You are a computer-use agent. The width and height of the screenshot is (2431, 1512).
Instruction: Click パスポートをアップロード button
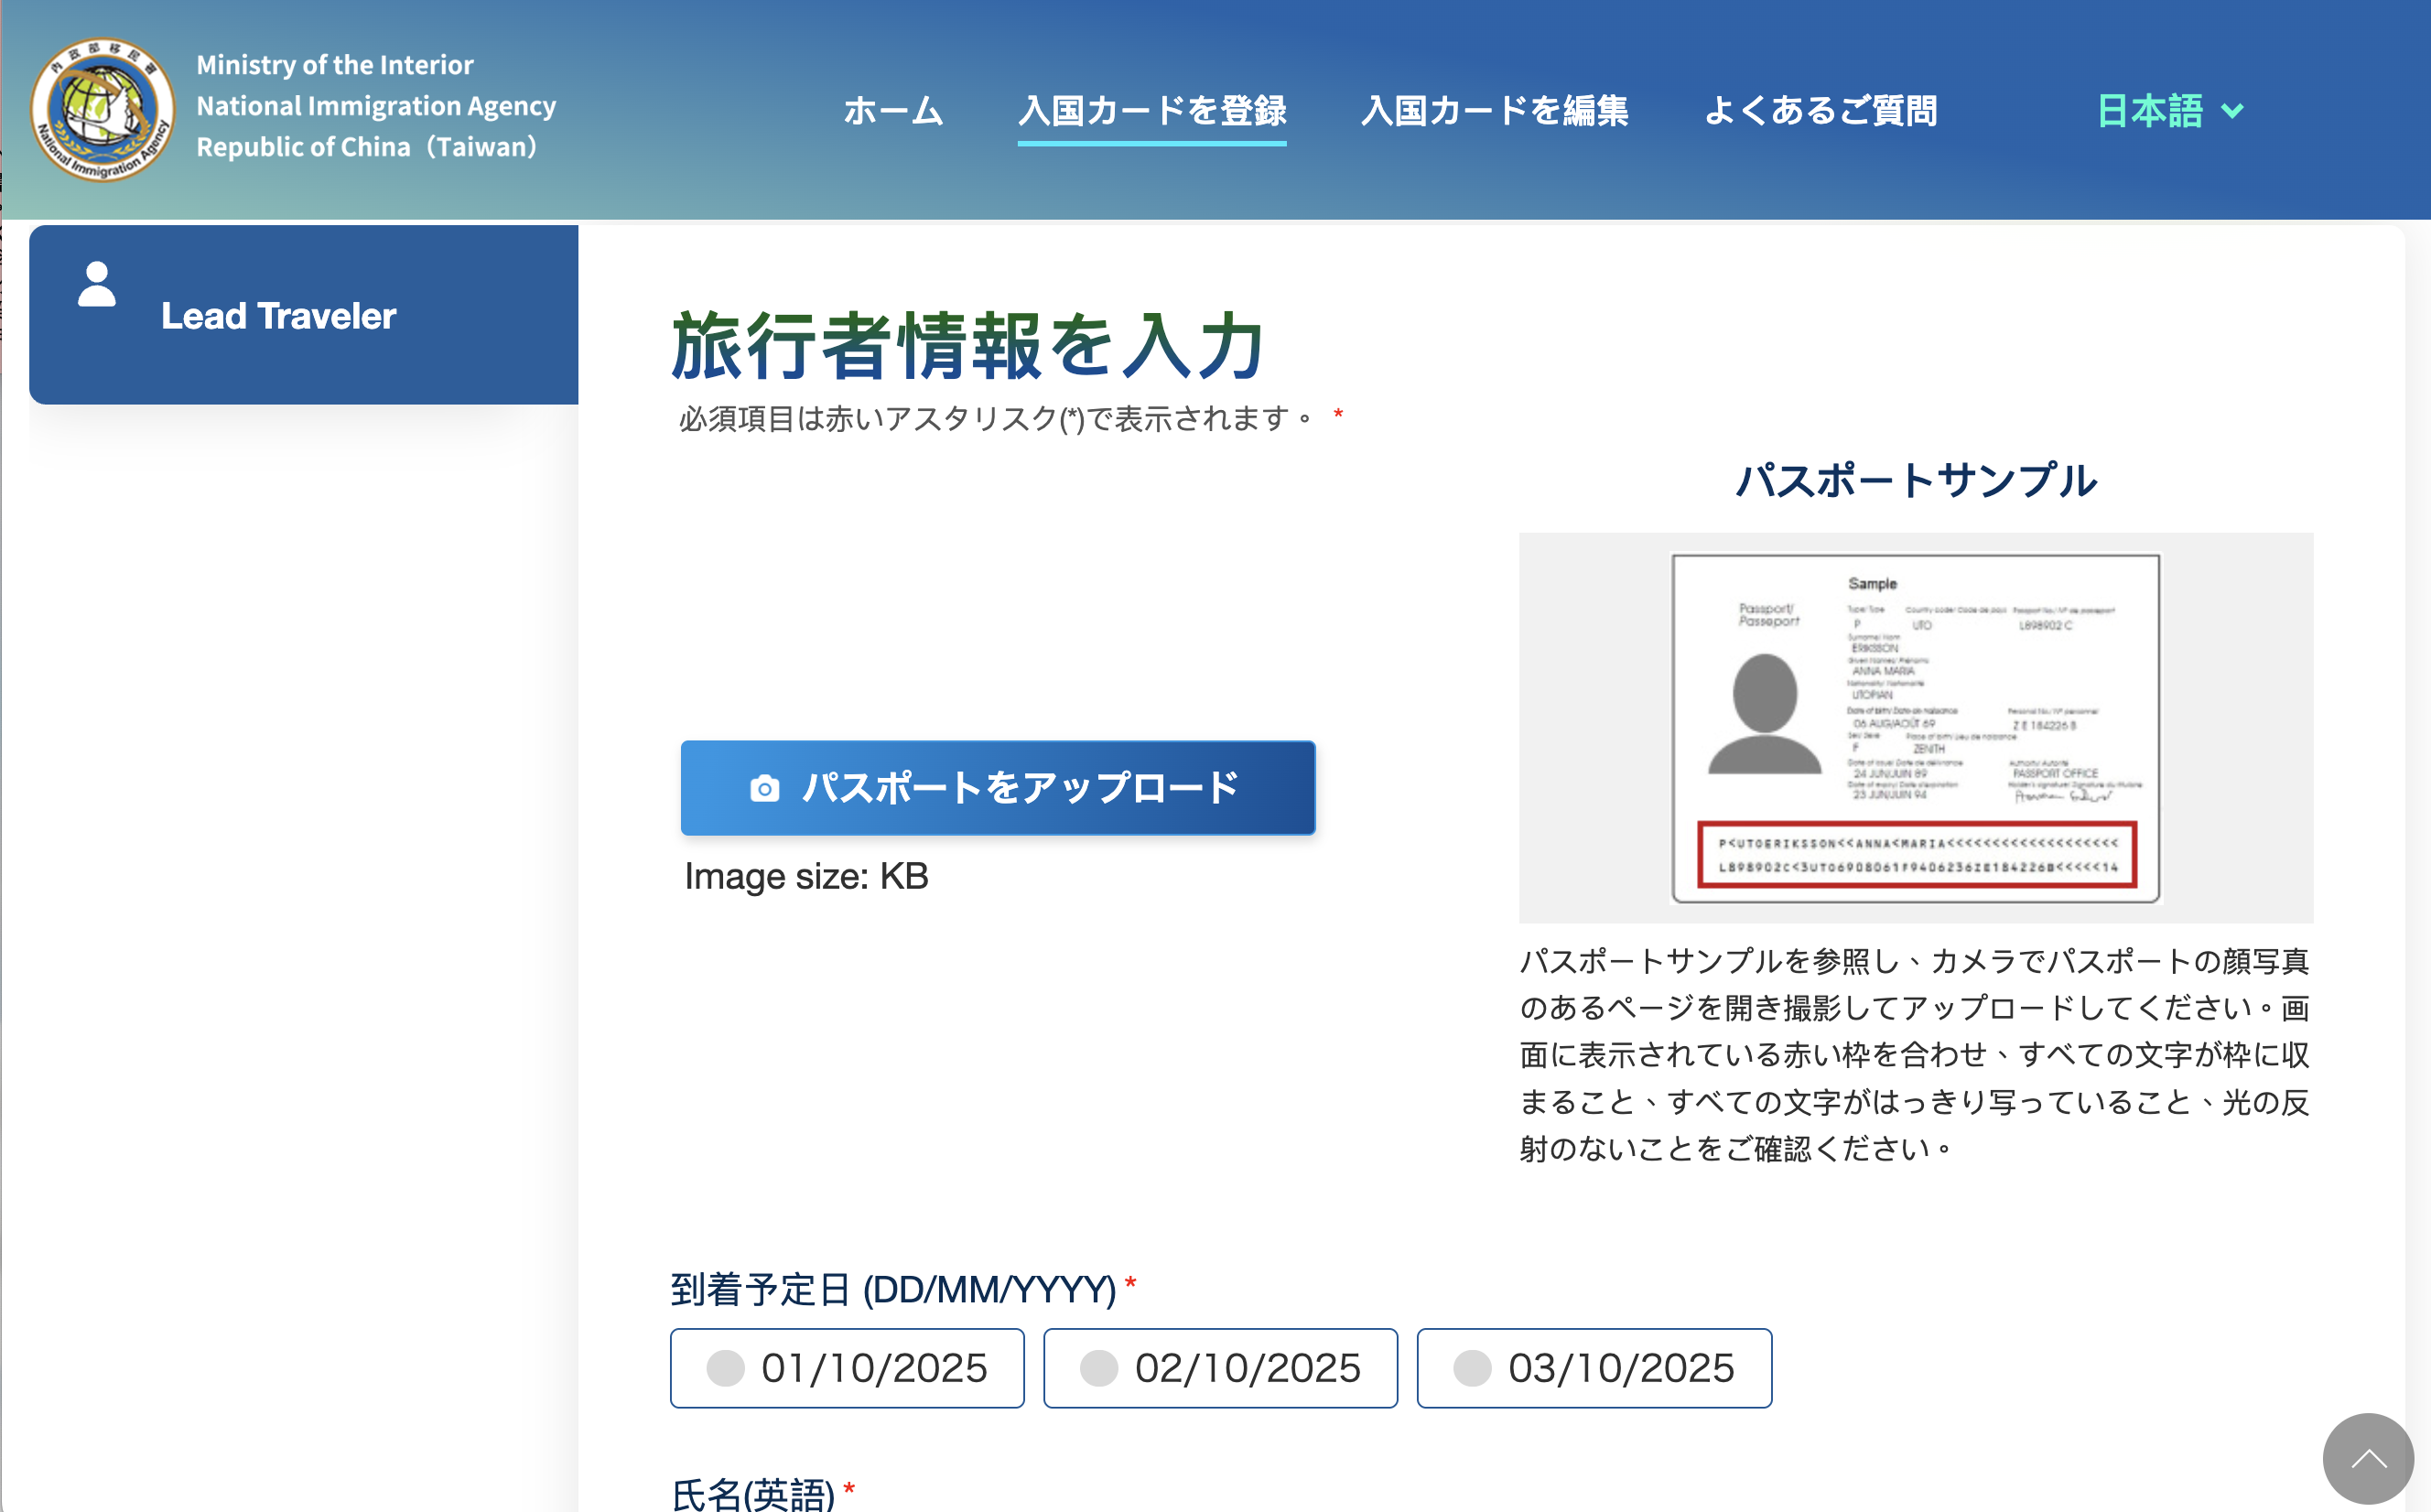point(998,788)
